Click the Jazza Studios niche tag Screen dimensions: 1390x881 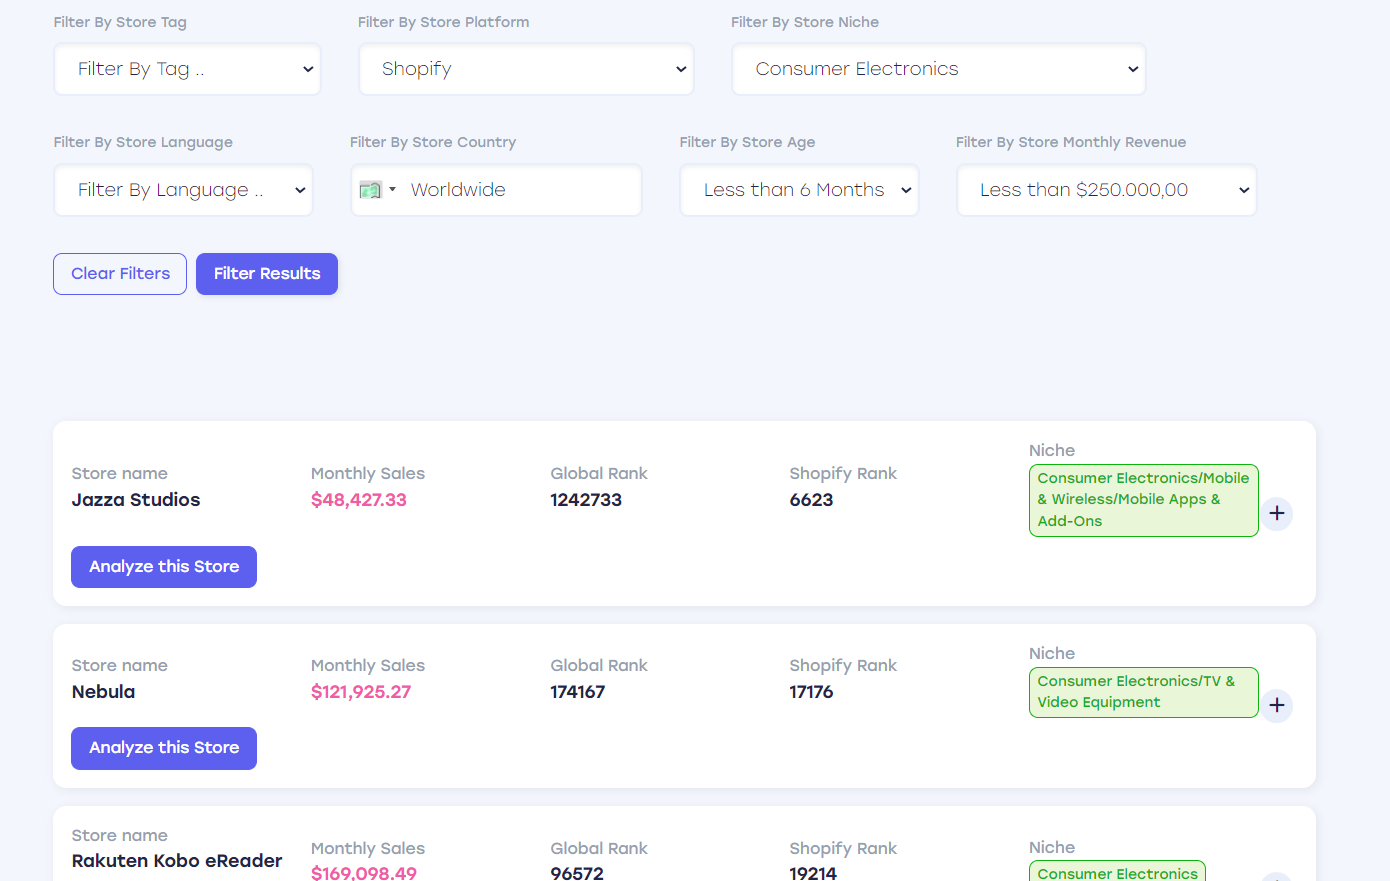tap(1143, 500)
